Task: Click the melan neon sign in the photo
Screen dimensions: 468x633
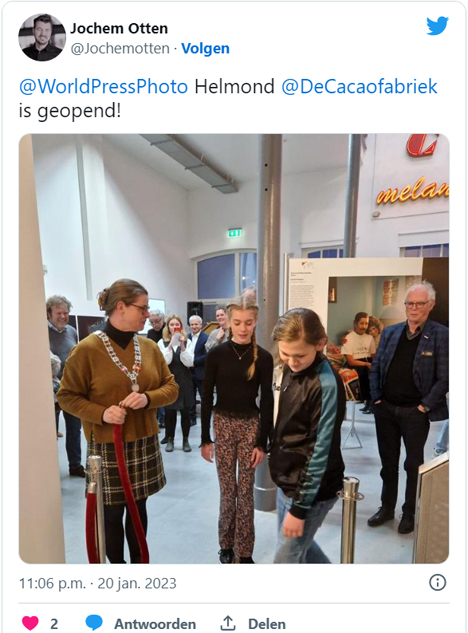Action: coord(412,191)
